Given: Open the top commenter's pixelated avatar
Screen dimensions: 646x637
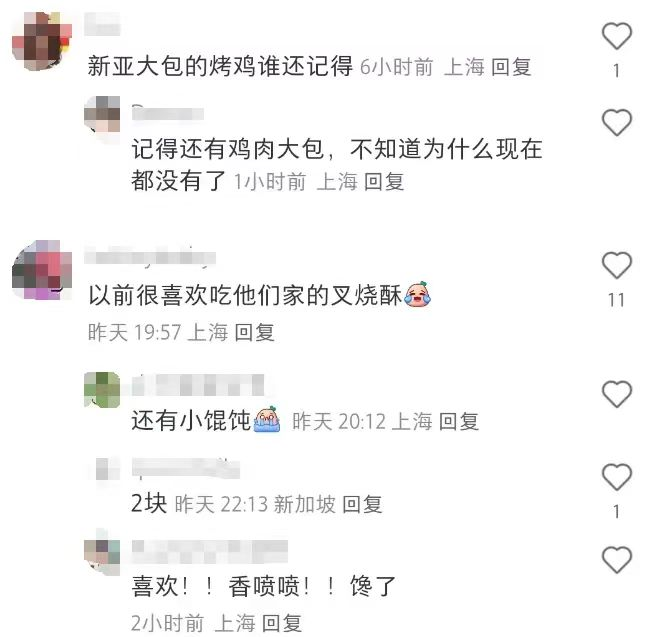Looking at the screenshot, I should [42, 41].
